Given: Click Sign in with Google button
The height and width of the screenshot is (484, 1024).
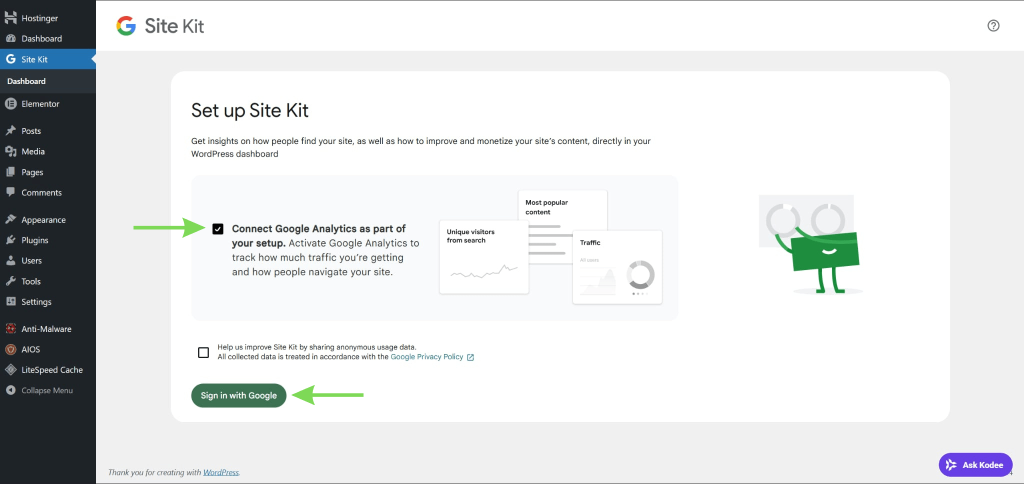Looking at the screenshot, I should 239,395.
